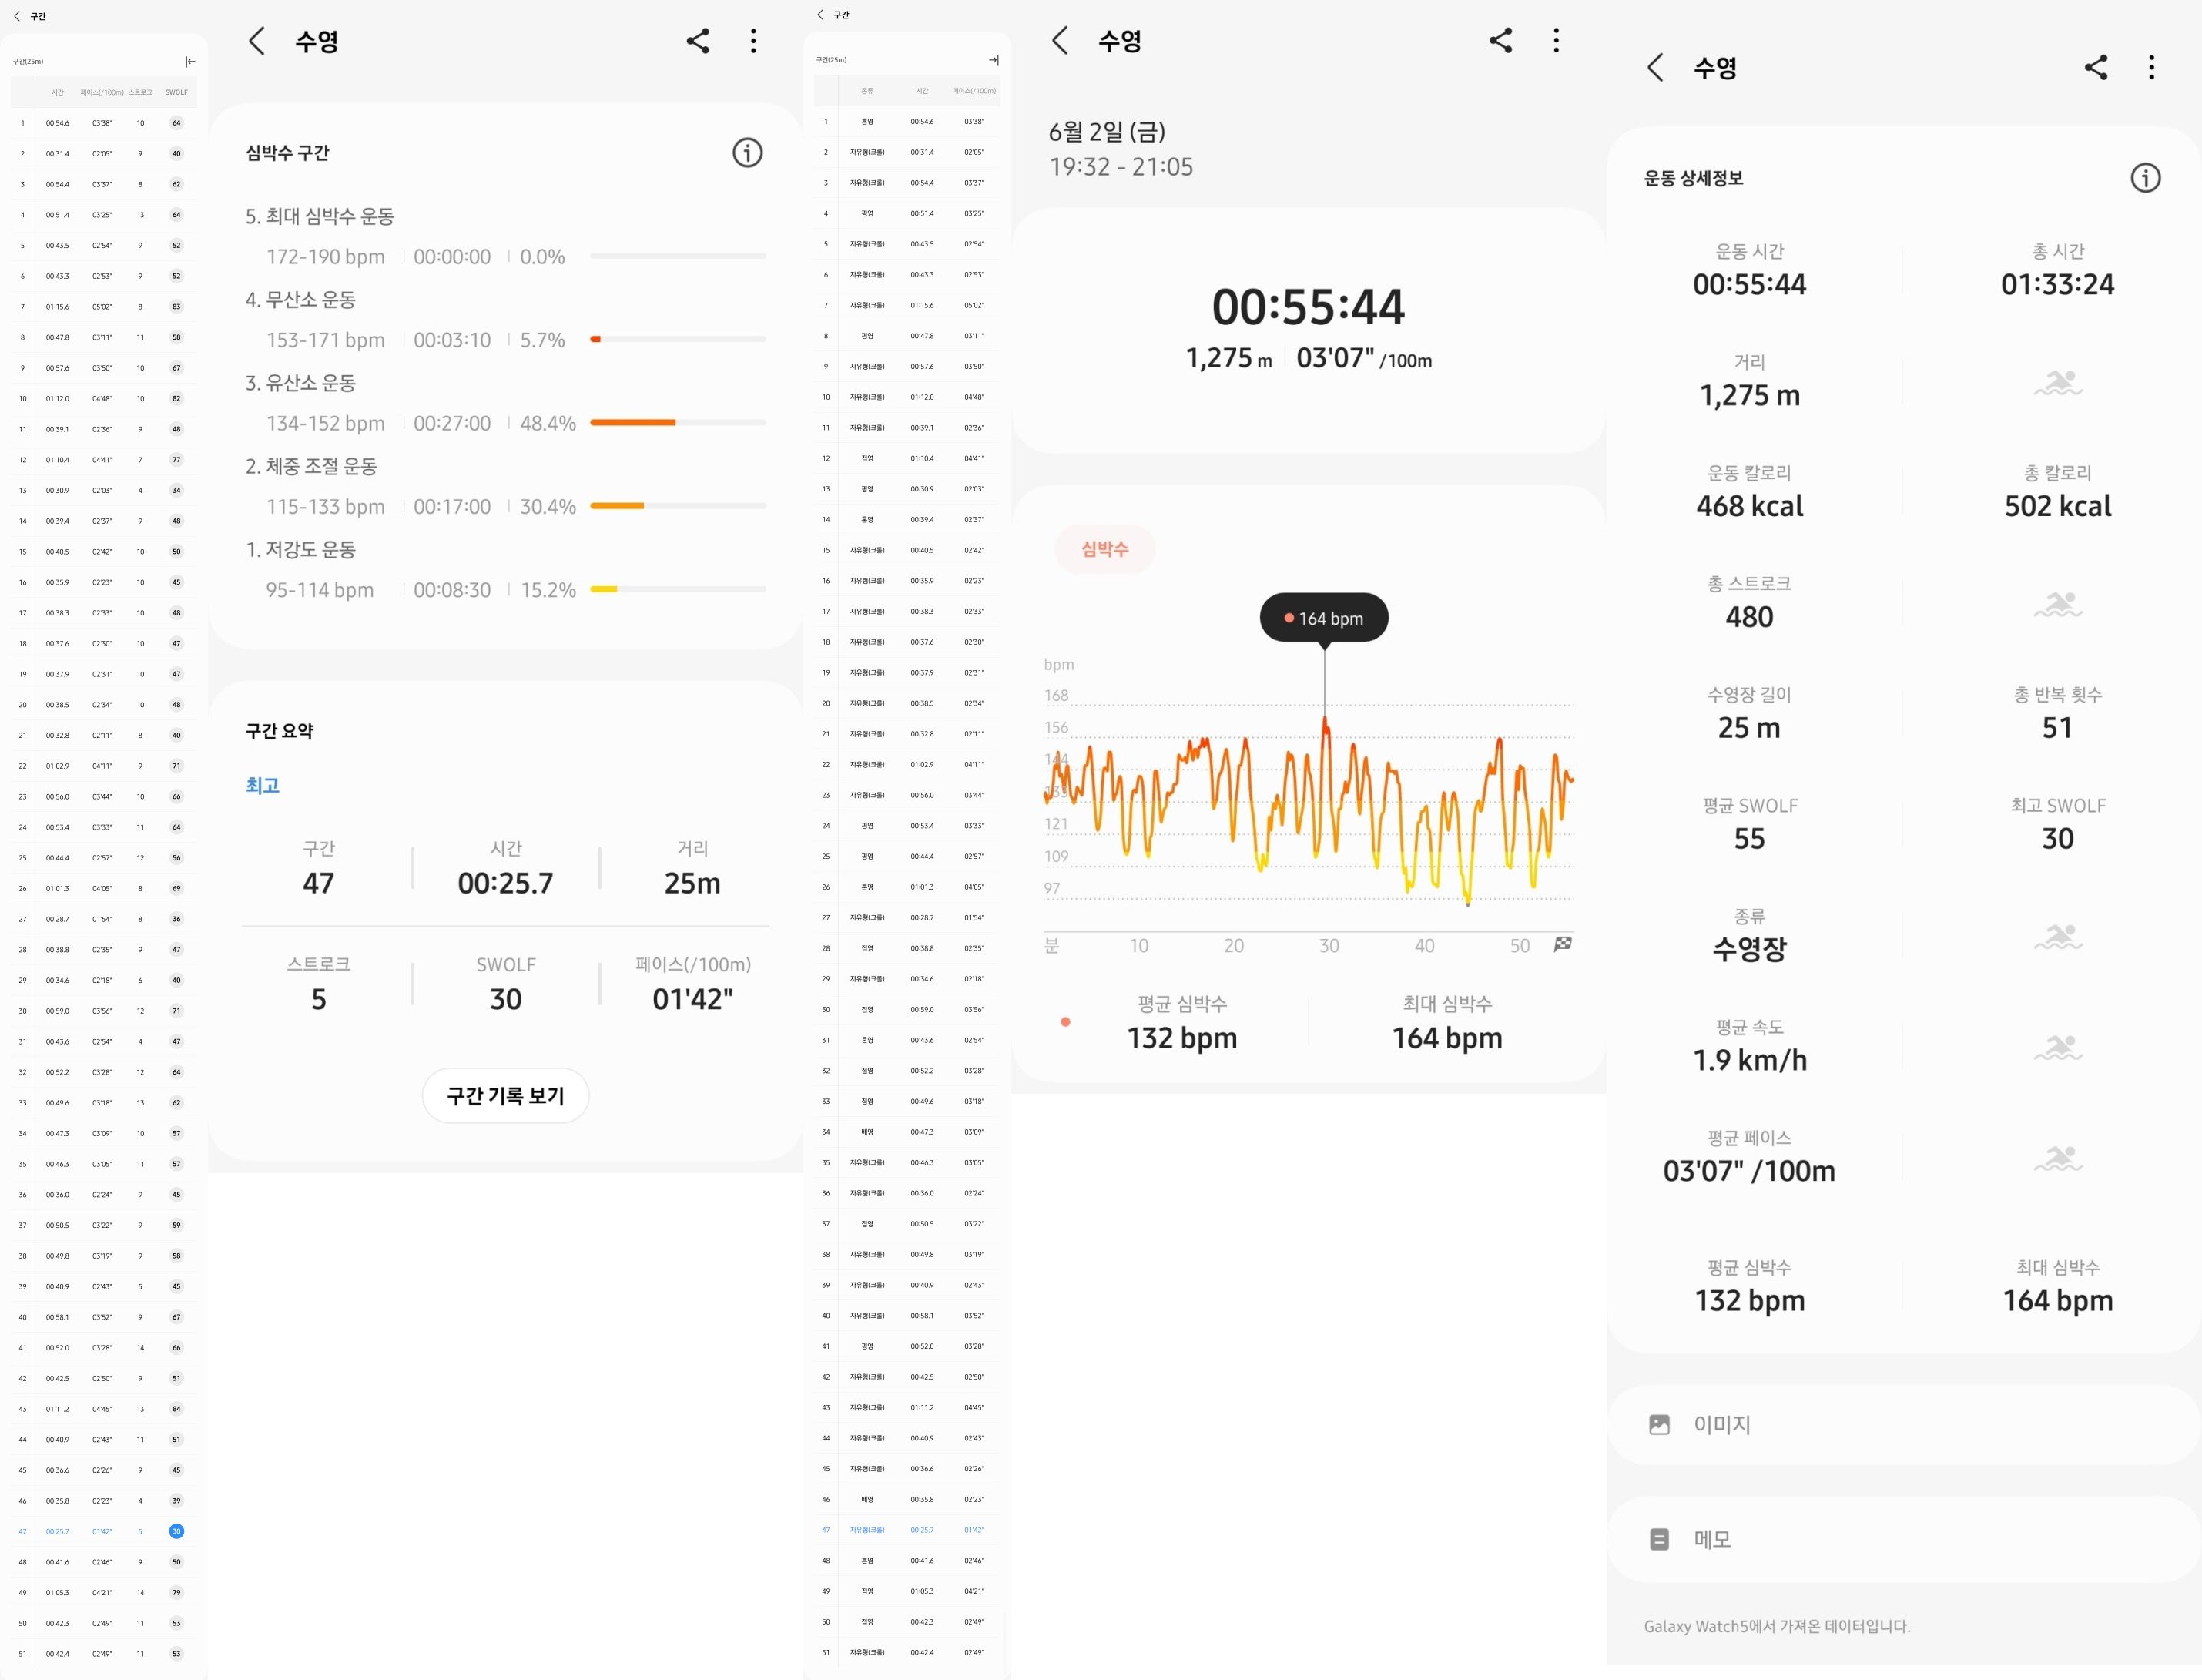Open more options on the 심박수 구간 screen
2202x1680 pixels.
(753, 41)
